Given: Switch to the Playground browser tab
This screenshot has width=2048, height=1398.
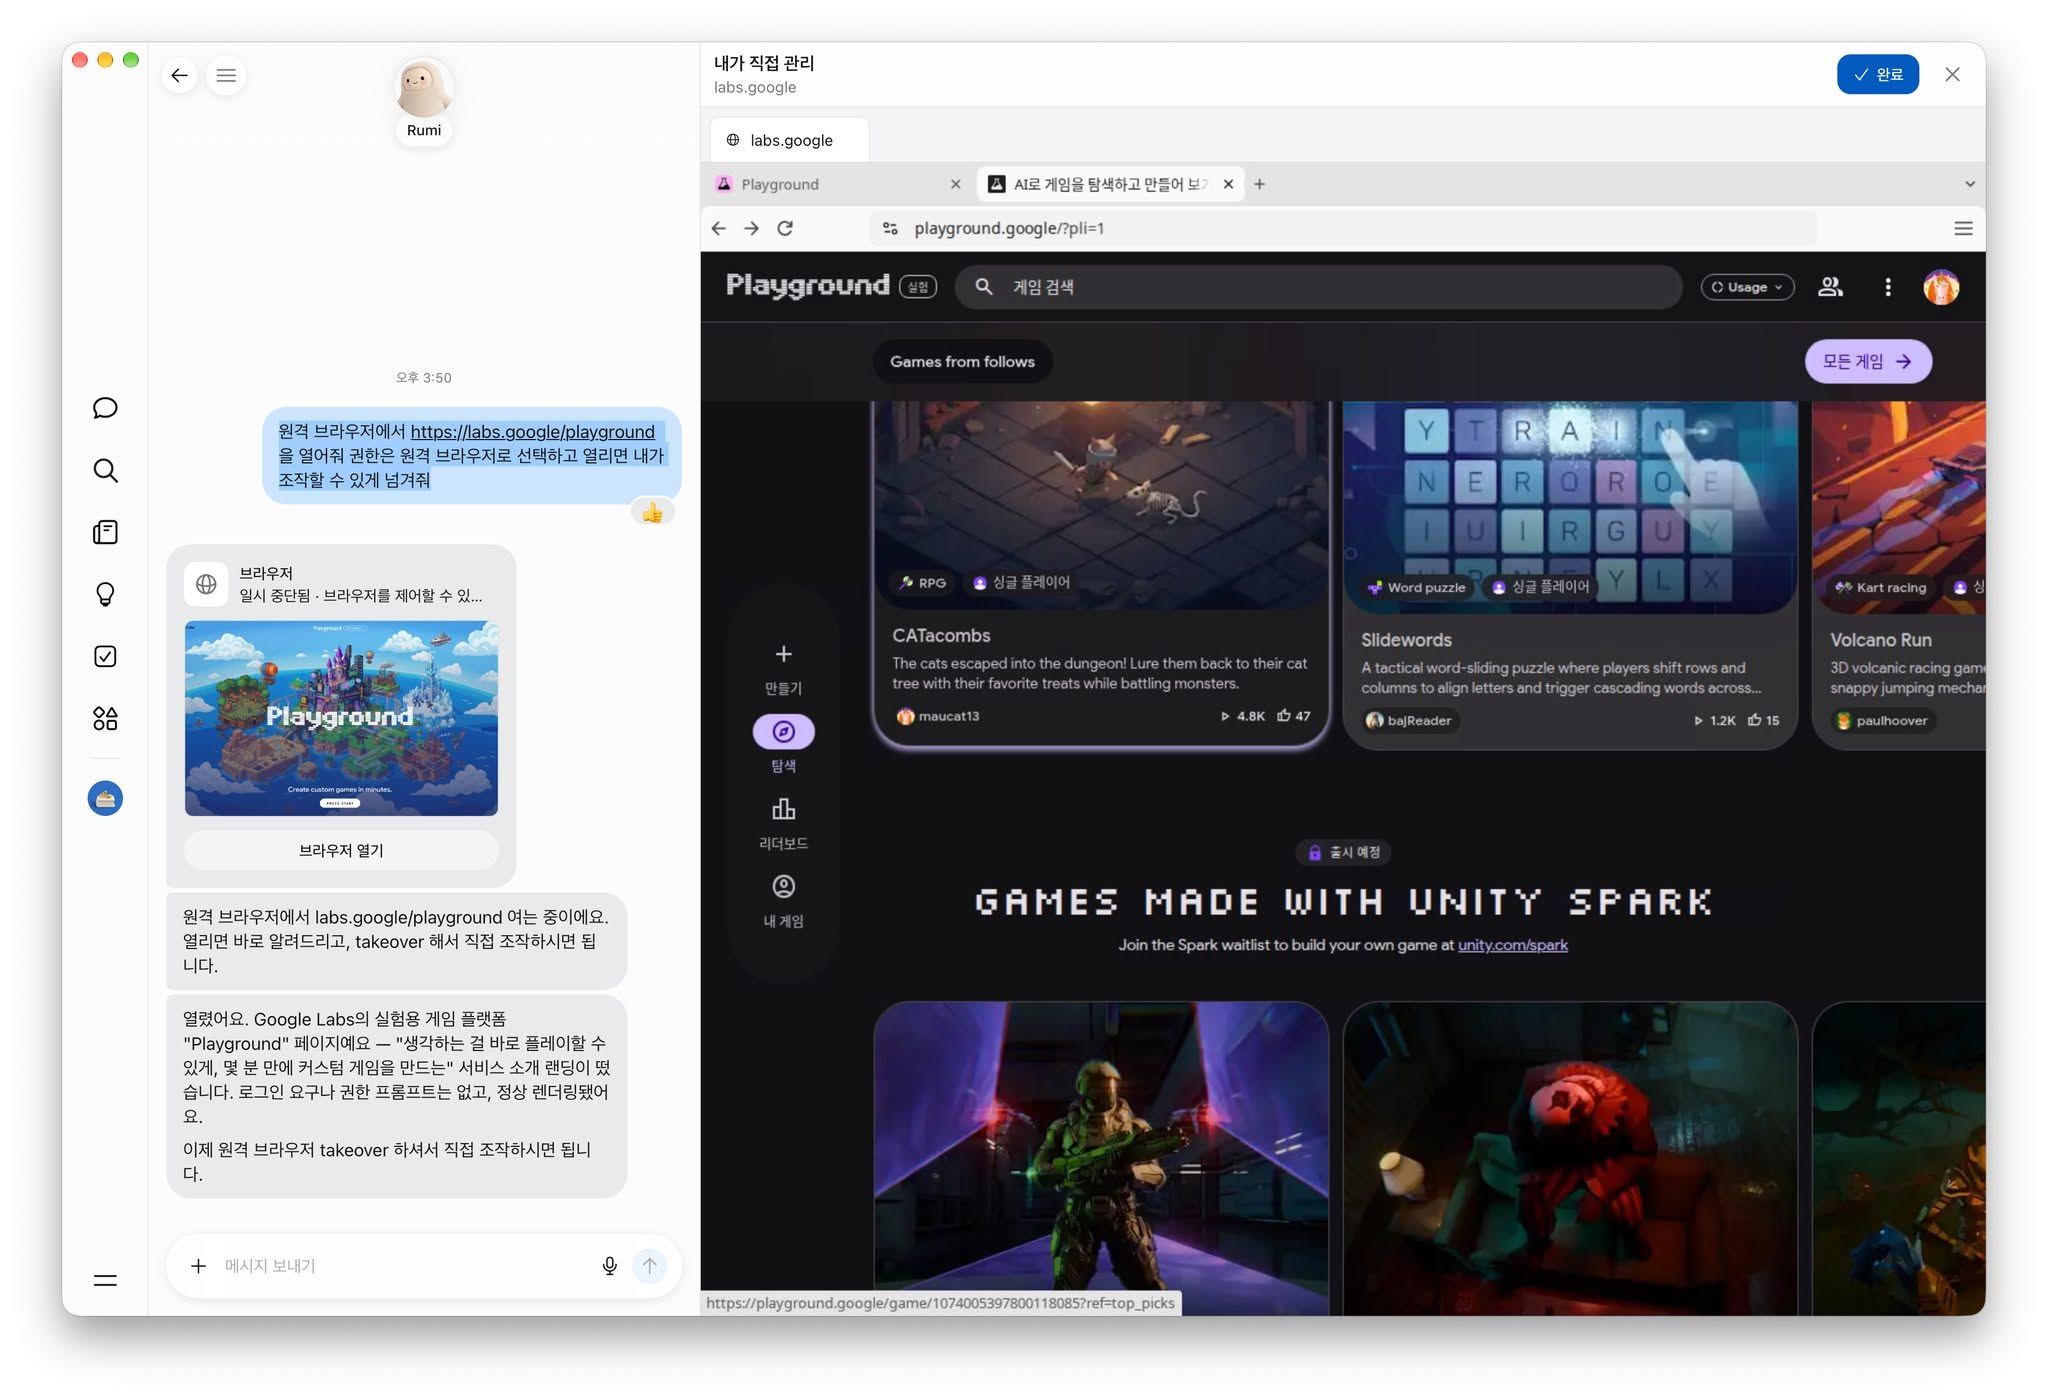Looking at the screenshot, I should pyautogui.click(x=840, y=184).
